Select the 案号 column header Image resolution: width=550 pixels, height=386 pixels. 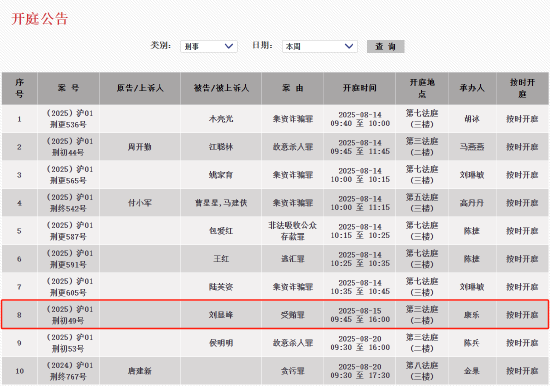[68, 88]
